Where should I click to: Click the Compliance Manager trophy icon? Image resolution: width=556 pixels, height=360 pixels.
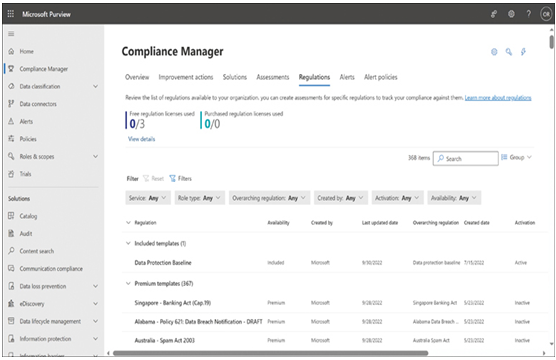tap(11, 68)
